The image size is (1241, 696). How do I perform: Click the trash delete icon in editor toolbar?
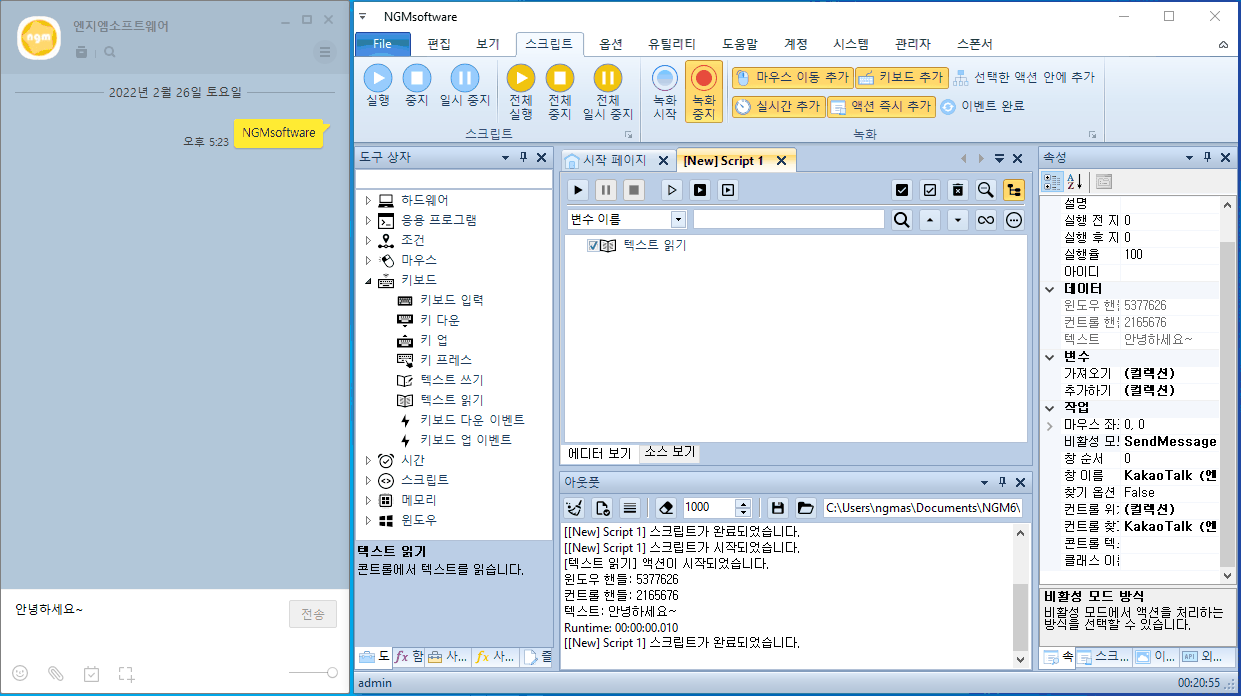[958, 190]
